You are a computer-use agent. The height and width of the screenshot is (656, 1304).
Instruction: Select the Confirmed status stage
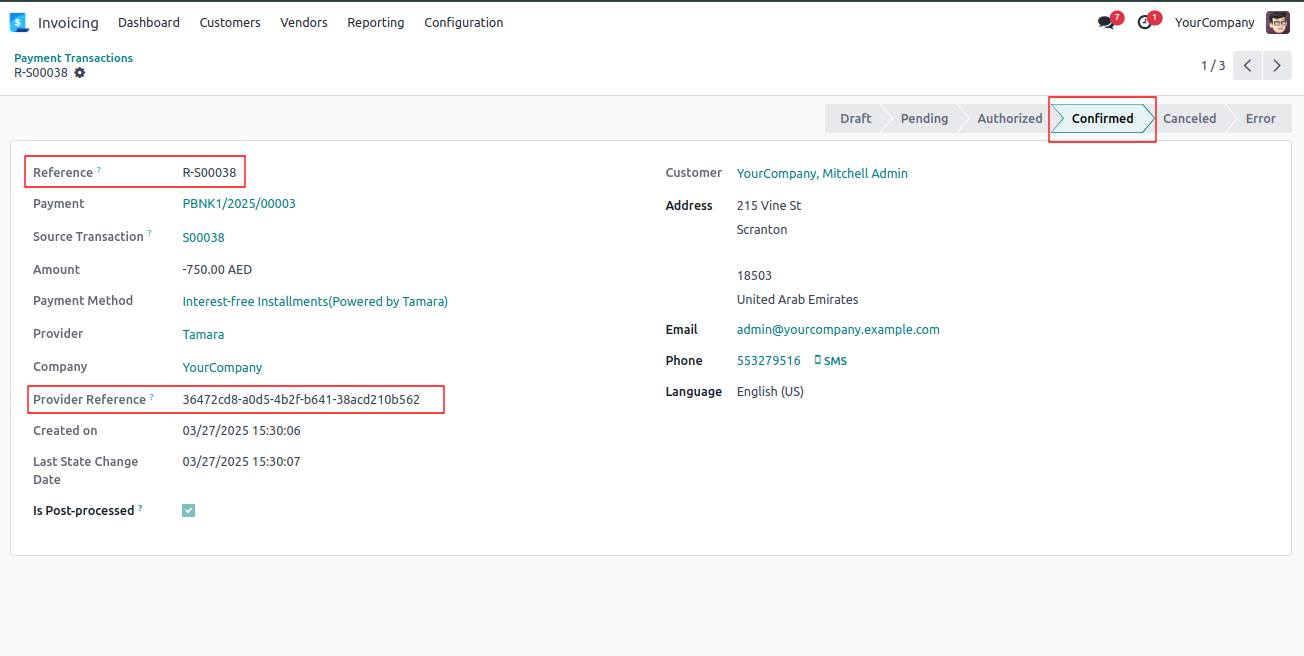pos(1102,118)
